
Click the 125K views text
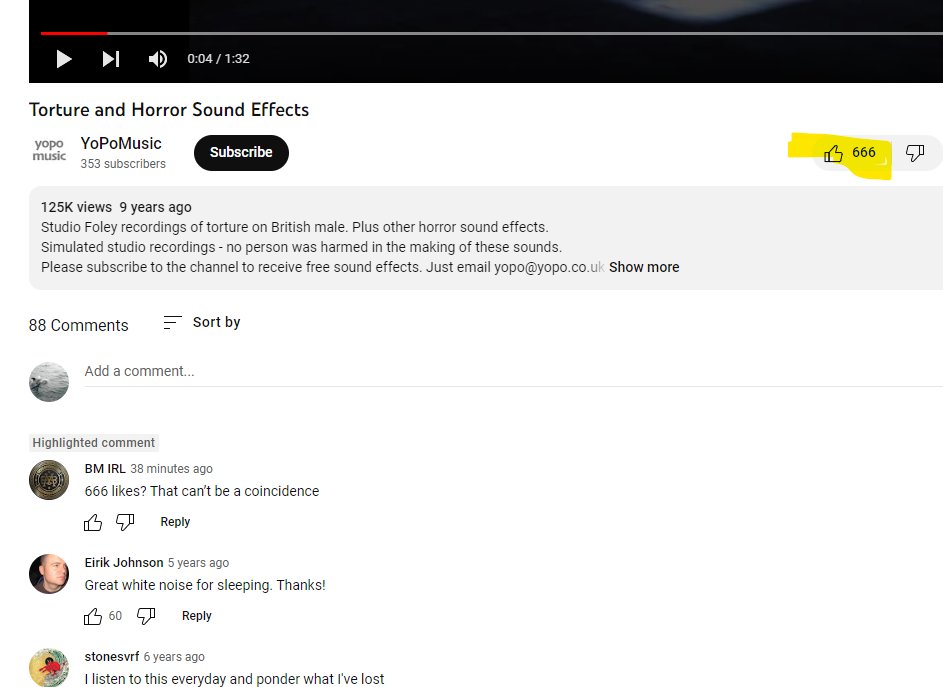(x=76, y=207)
